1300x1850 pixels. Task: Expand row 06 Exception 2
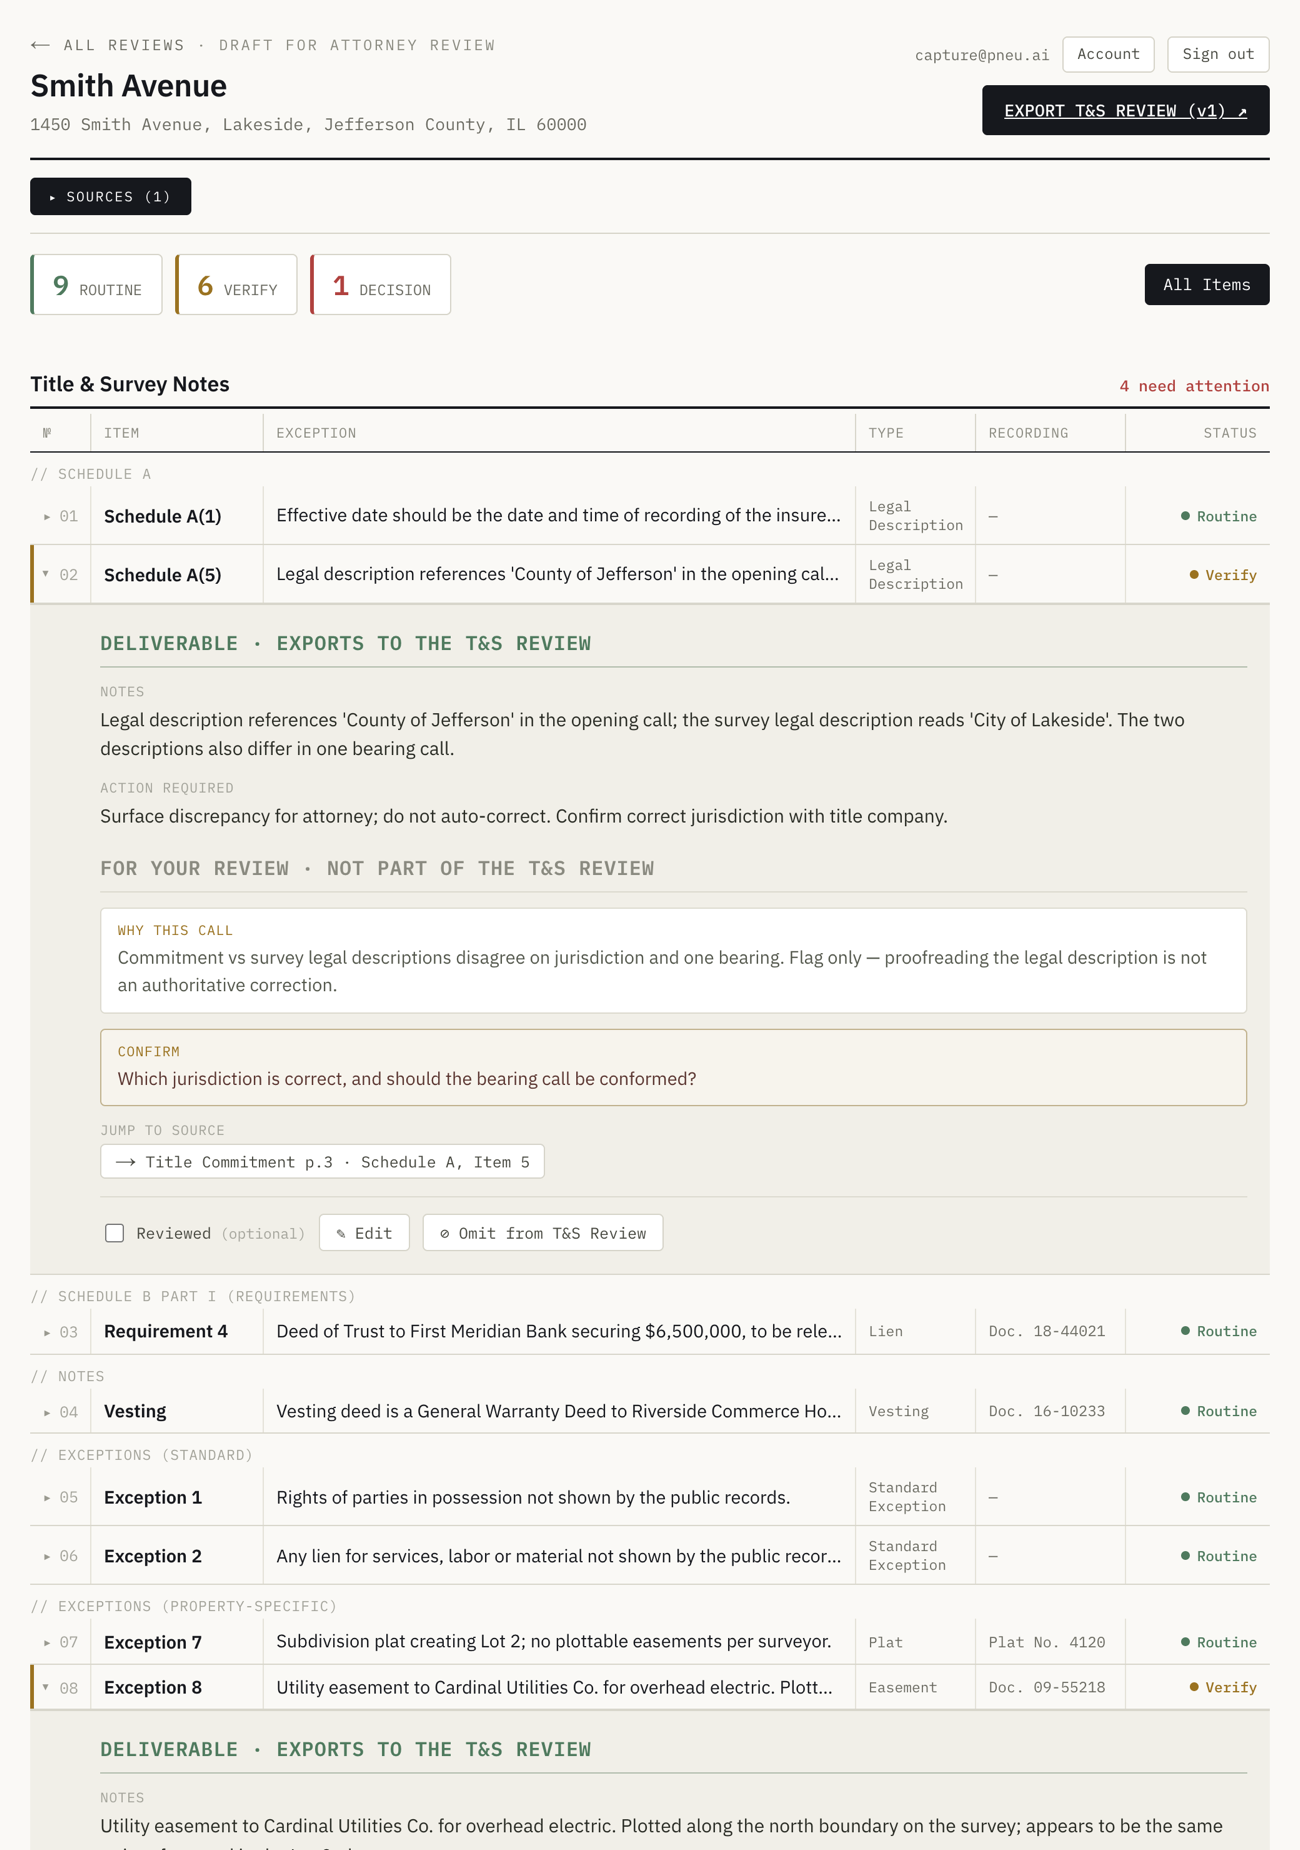click(650, 1556)
